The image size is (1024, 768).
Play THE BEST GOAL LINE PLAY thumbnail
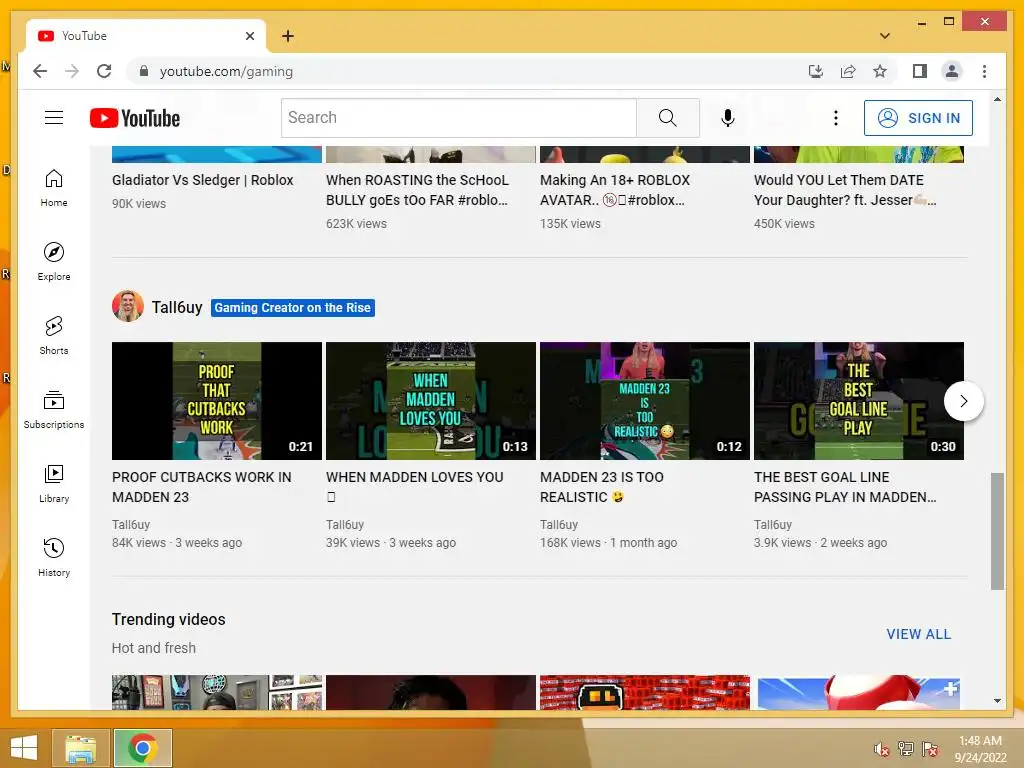(859, 401)
